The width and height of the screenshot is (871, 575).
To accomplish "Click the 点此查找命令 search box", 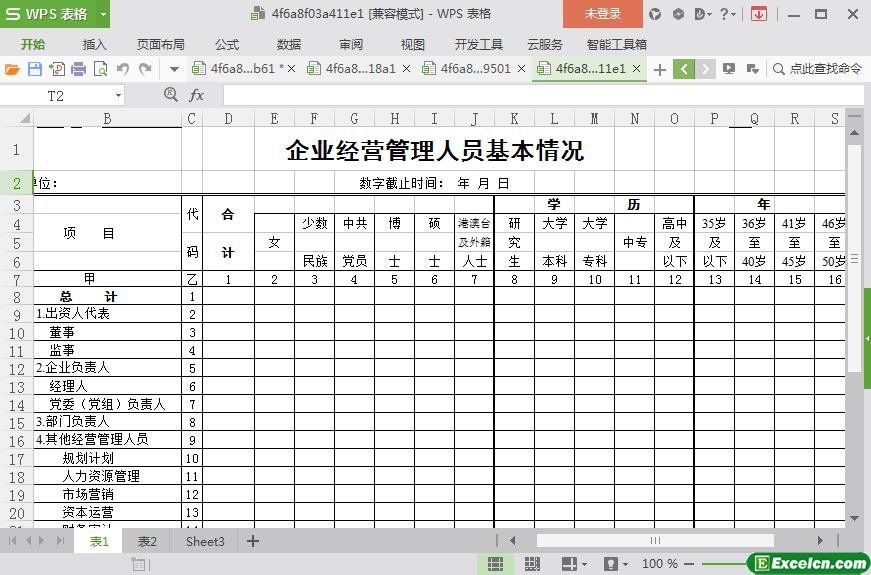I will (x=818, y=69).
